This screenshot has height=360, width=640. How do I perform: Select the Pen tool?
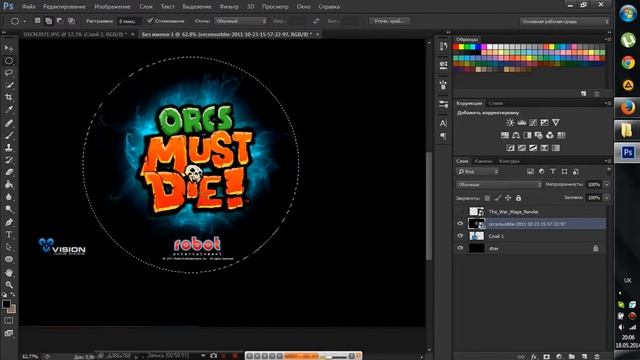pyautogui.click(x=9, y=222)
